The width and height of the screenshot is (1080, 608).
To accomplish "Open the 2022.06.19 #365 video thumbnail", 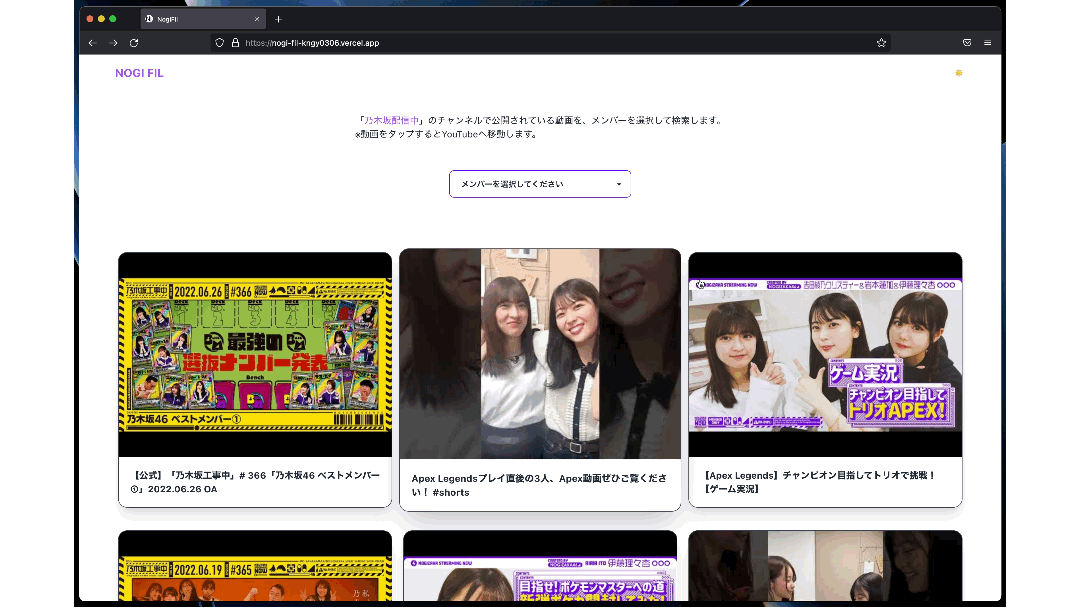I will point(255,566).
